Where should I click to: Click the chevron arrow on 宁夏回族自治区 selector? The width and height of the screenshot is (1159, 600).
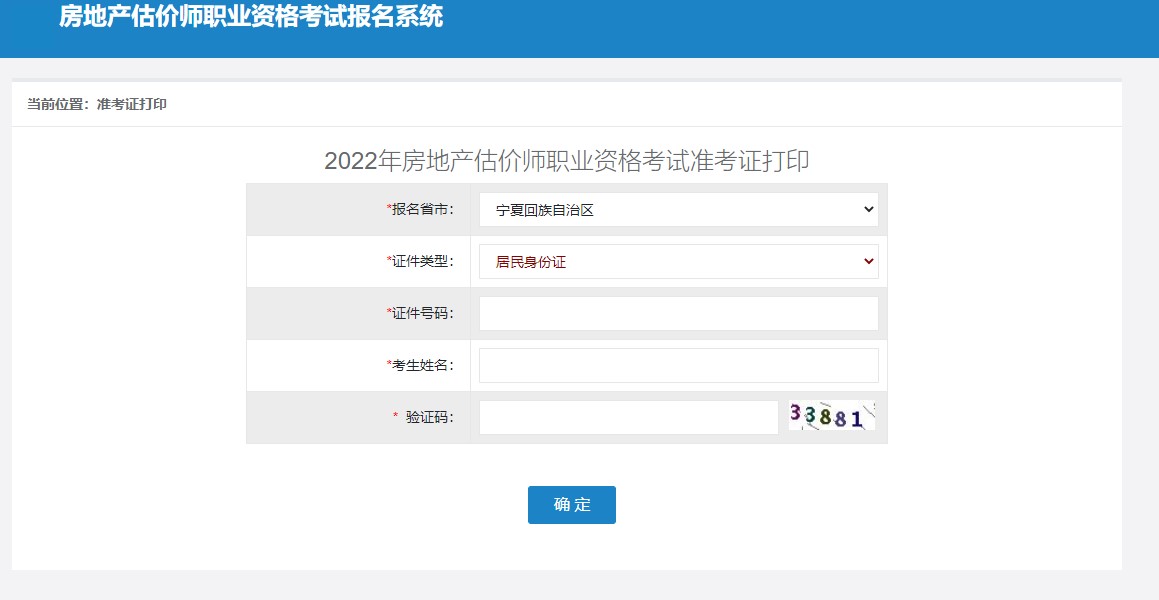[x=867, y=210]
